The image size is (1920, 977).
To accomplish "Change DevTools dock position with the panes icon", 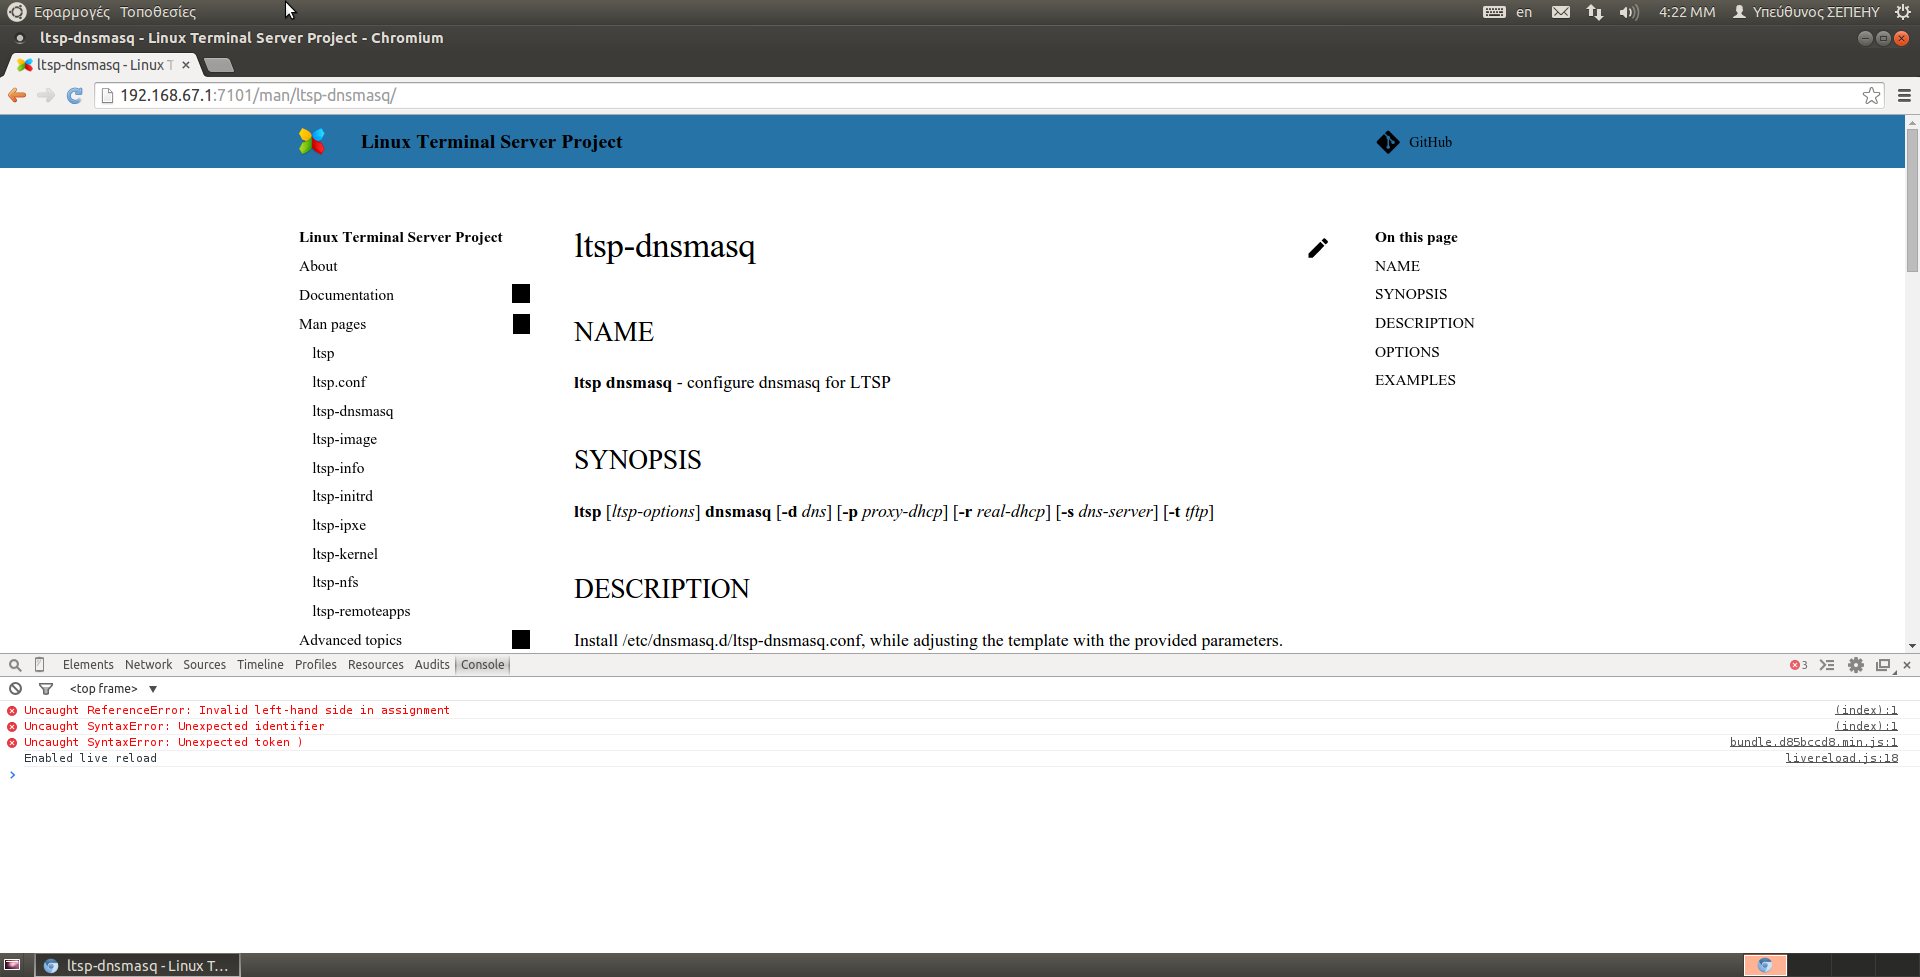I will click(x=1884, y=664).
